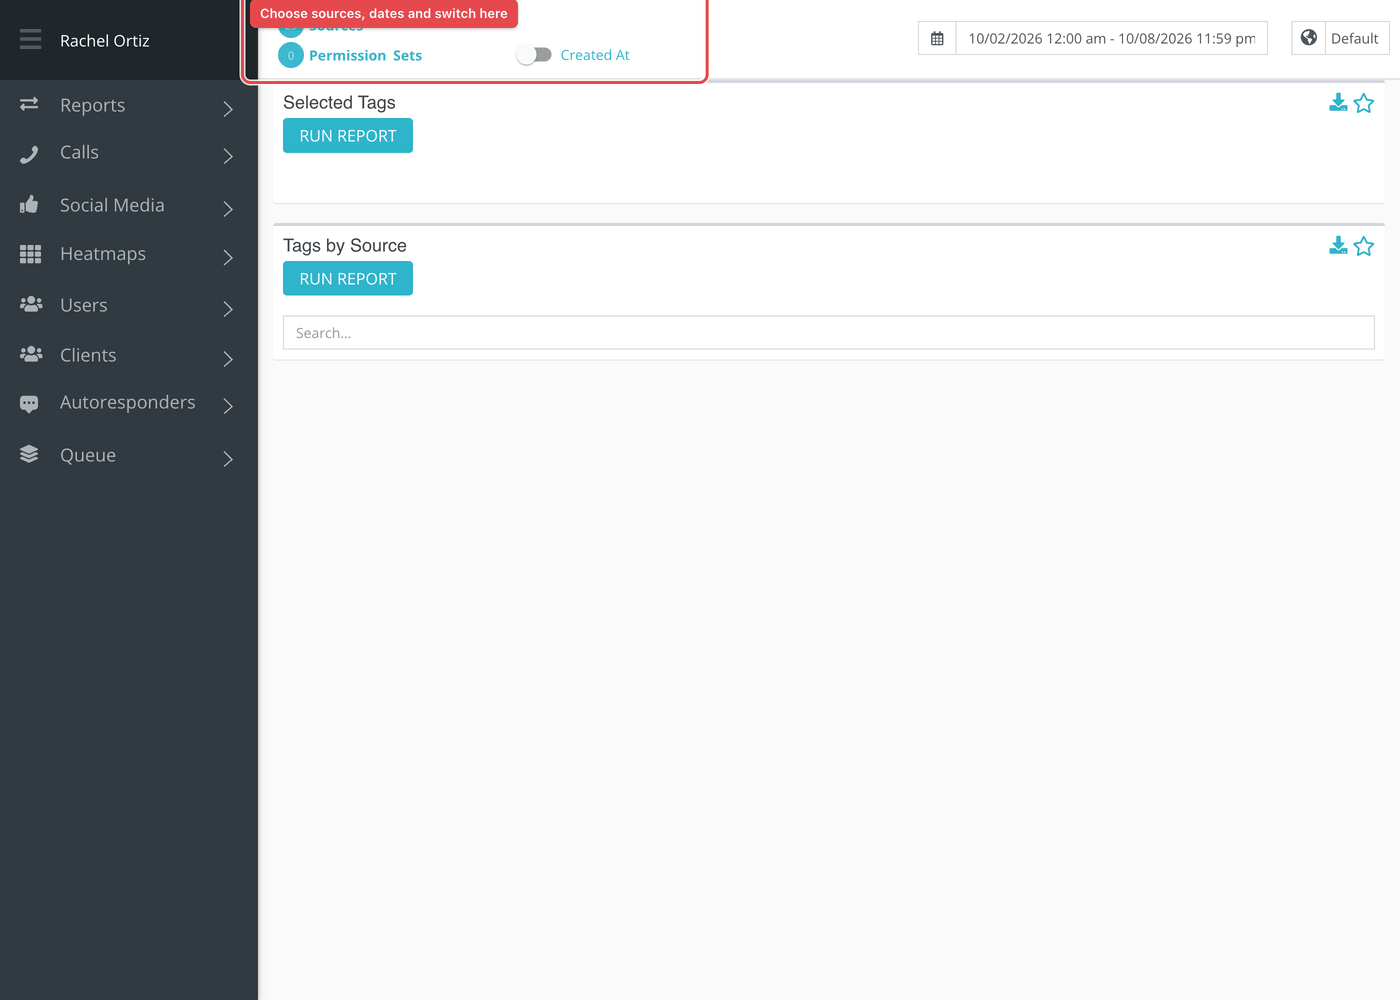Click the Calls phone icon
The height and width of the screenshot is (1000, 1400).
pos(29,153)
